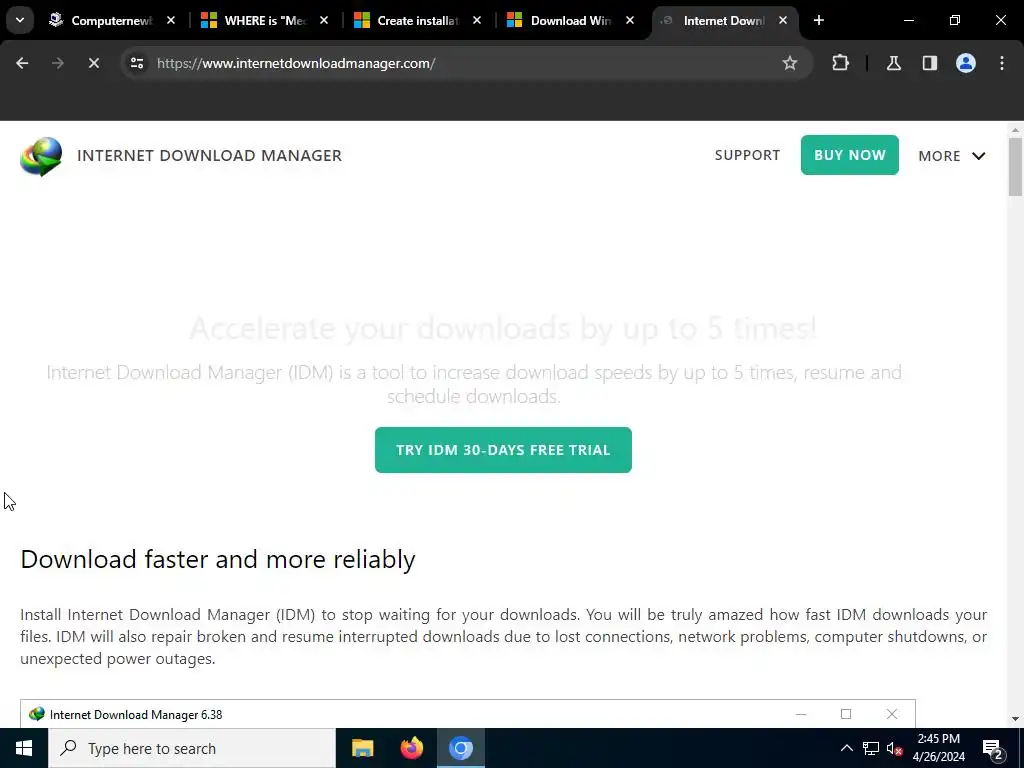Open Firefox from the taskbar

click(411, 748)
